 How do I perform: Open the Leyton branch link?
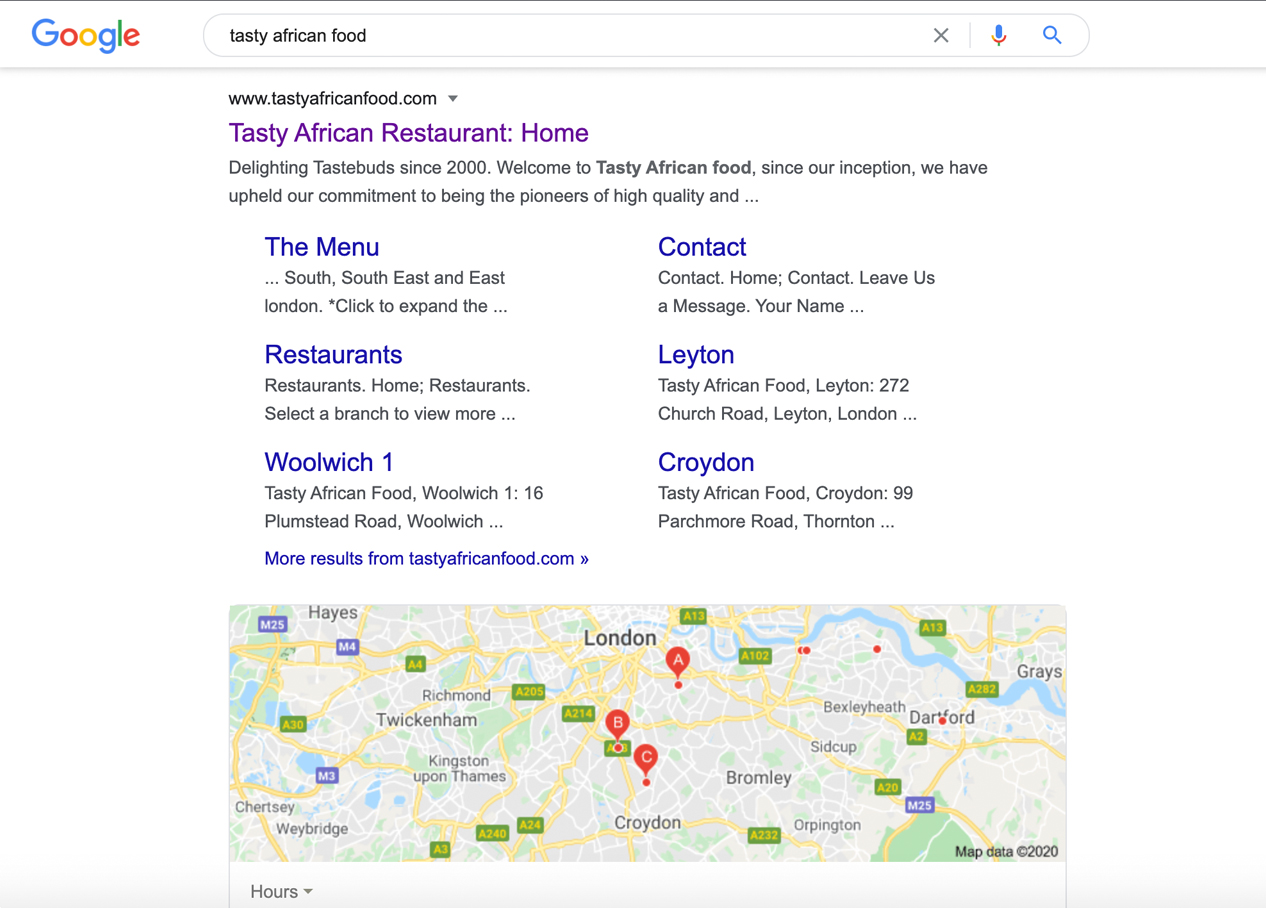pyautogui.click(x=696, y=354)
